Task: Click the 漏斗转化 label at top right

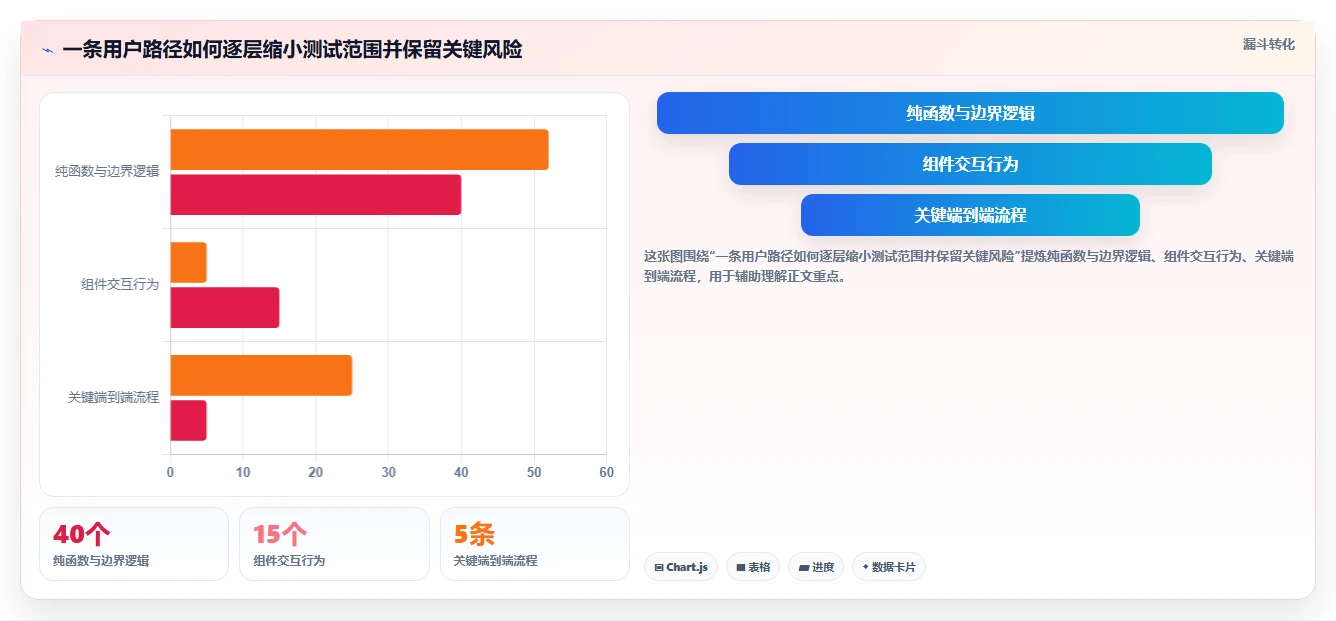Action: [x=1269, y=44]
